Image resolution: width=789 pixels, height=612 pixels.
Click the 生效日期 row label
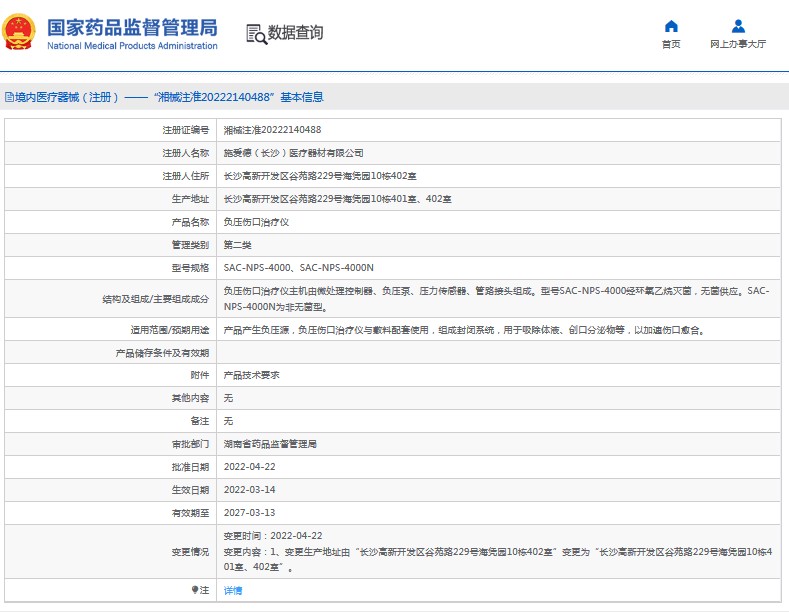190,490
